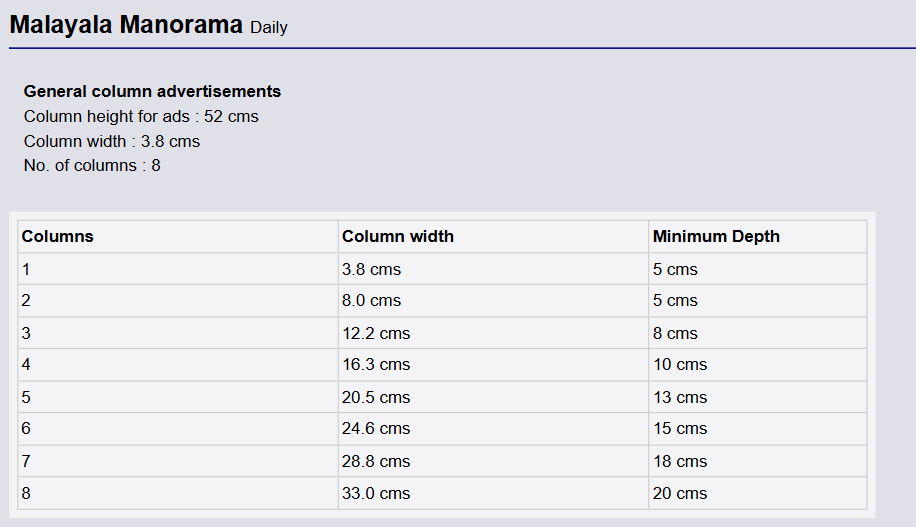The height and width of the screenshot is (527, 916).
Task: Click the 'Minimum Depth' table header
Action: coord(758,237)
